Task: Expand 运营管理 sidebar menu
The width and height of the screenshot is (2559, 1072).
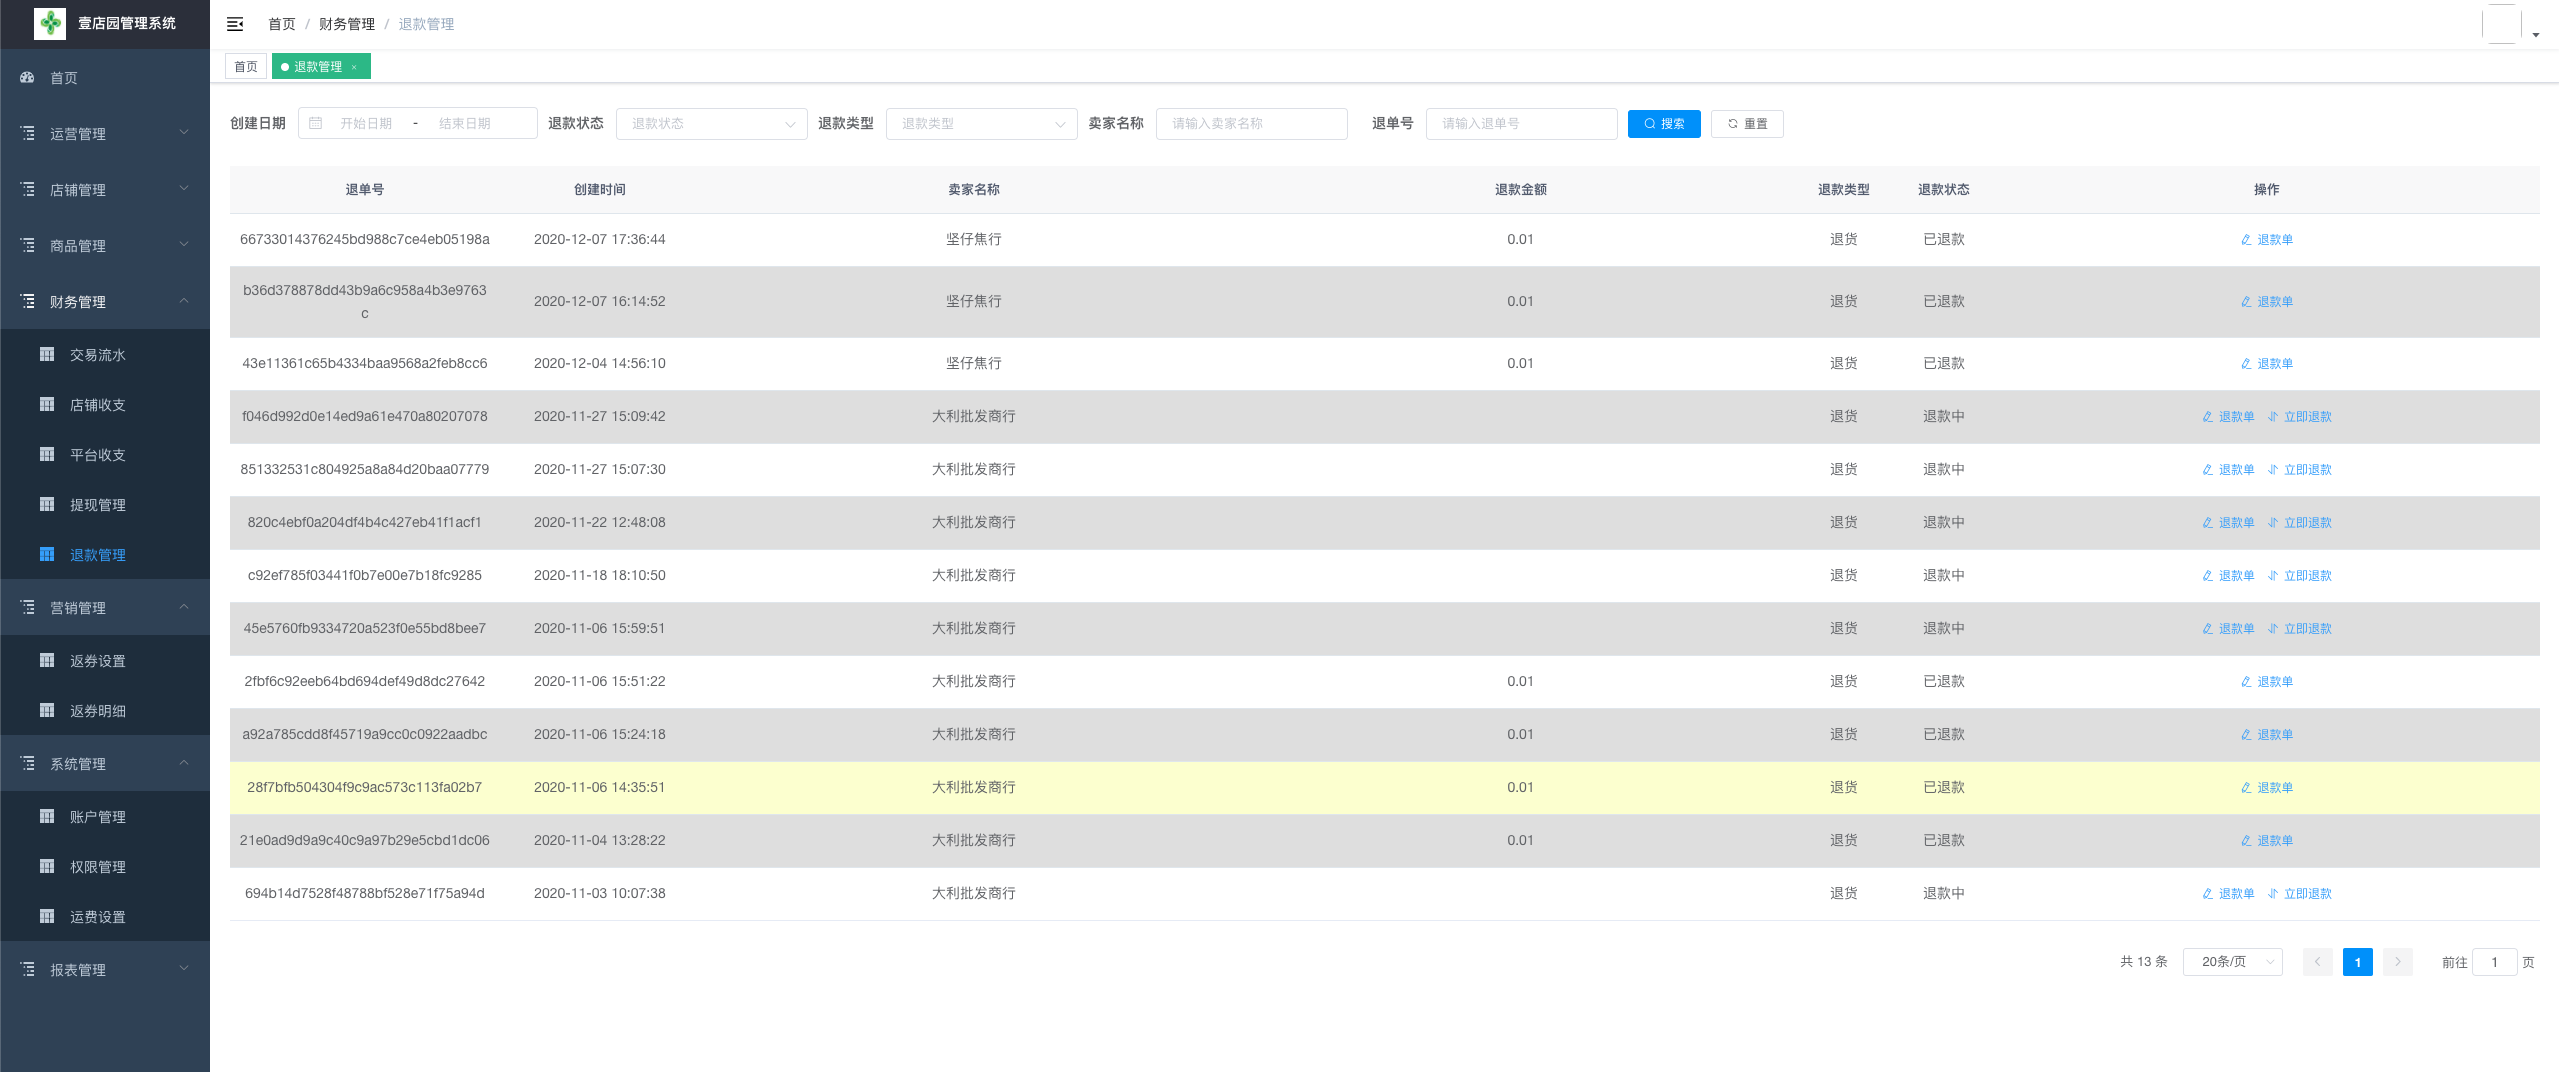Action: click(x=105, y=134)
